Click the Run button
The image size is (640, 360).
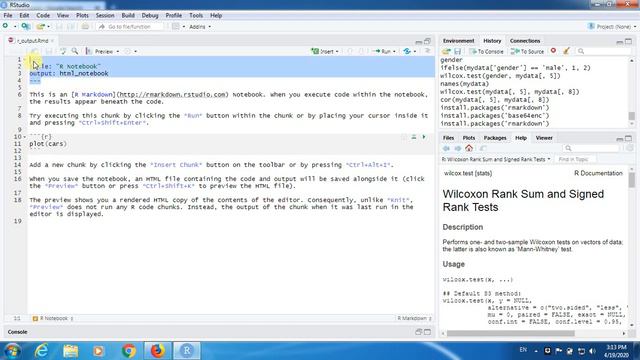click(382, 51)
